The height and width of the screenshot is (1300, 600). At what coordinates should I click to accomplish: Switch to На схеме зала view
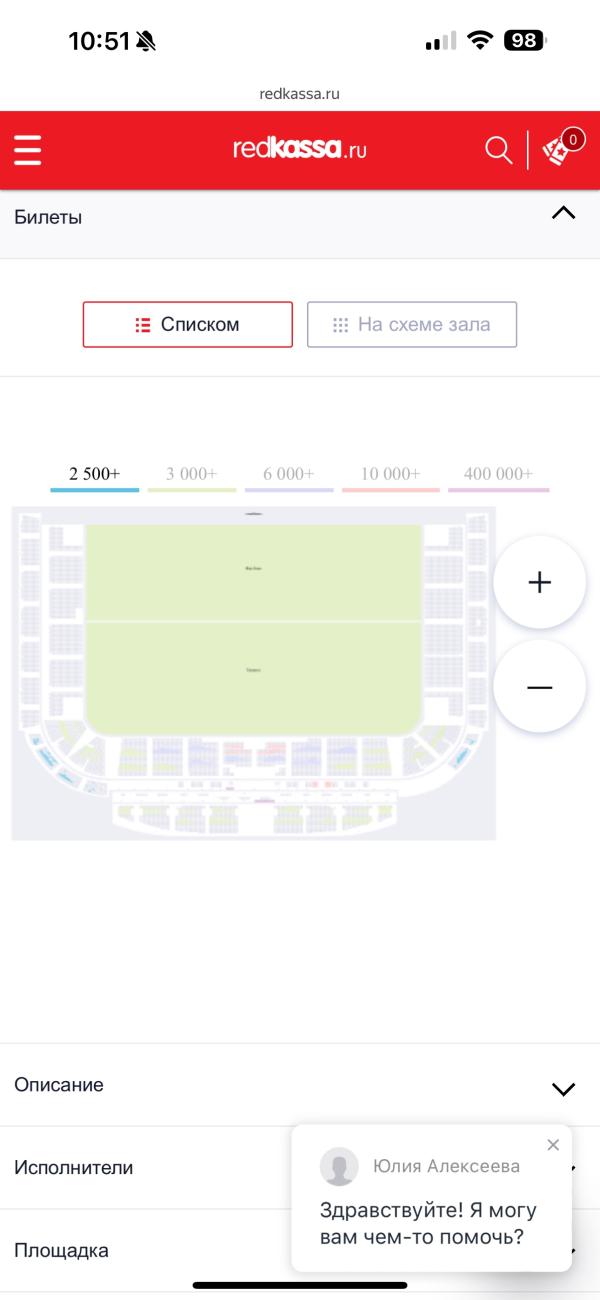412,324
